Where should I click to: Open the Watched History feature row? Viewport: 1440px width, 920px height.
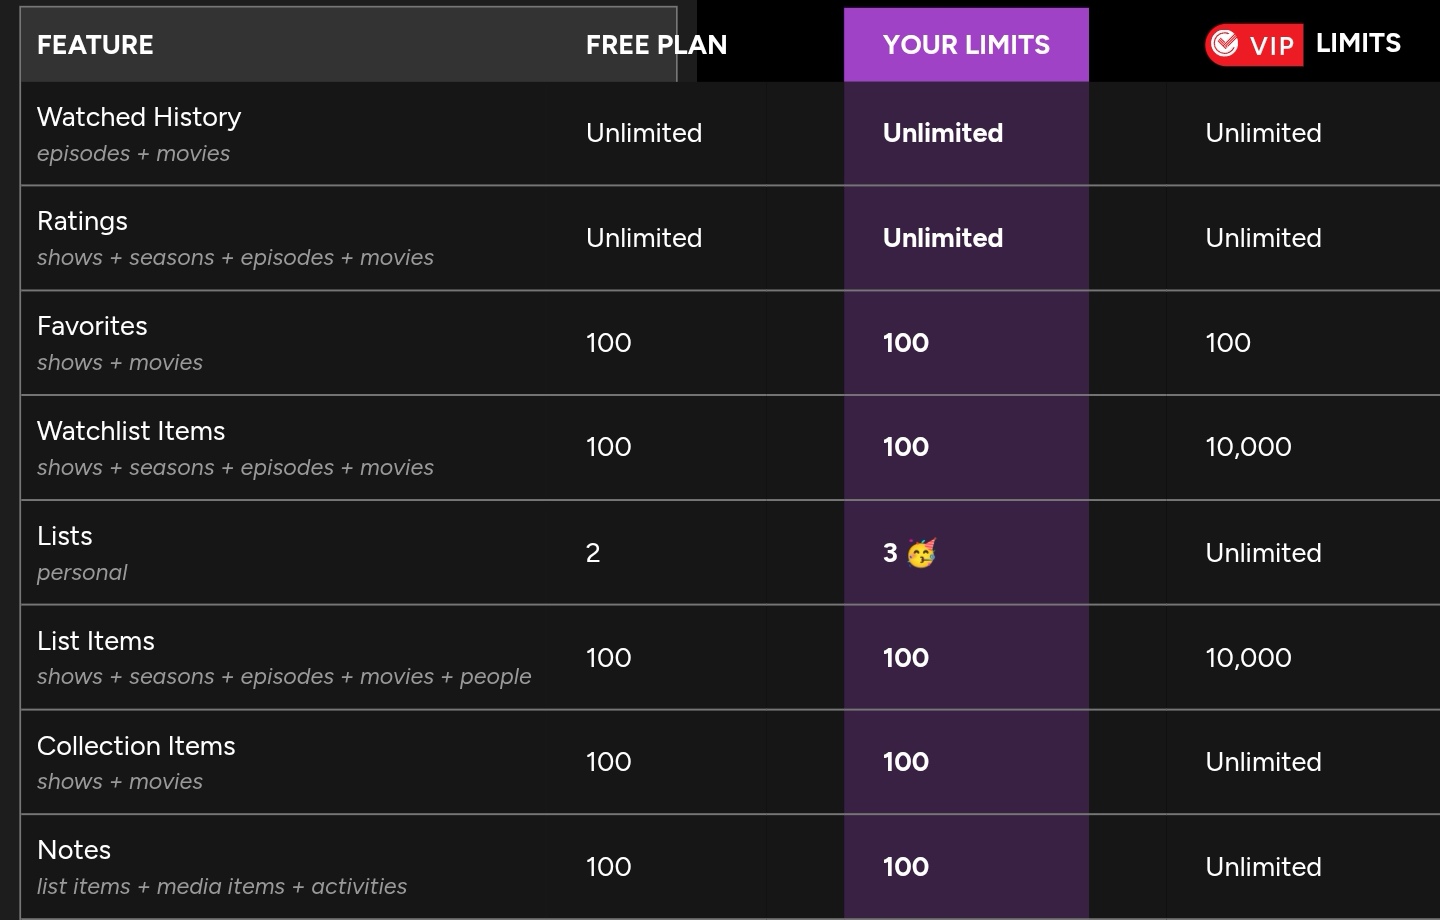[730, 134]
